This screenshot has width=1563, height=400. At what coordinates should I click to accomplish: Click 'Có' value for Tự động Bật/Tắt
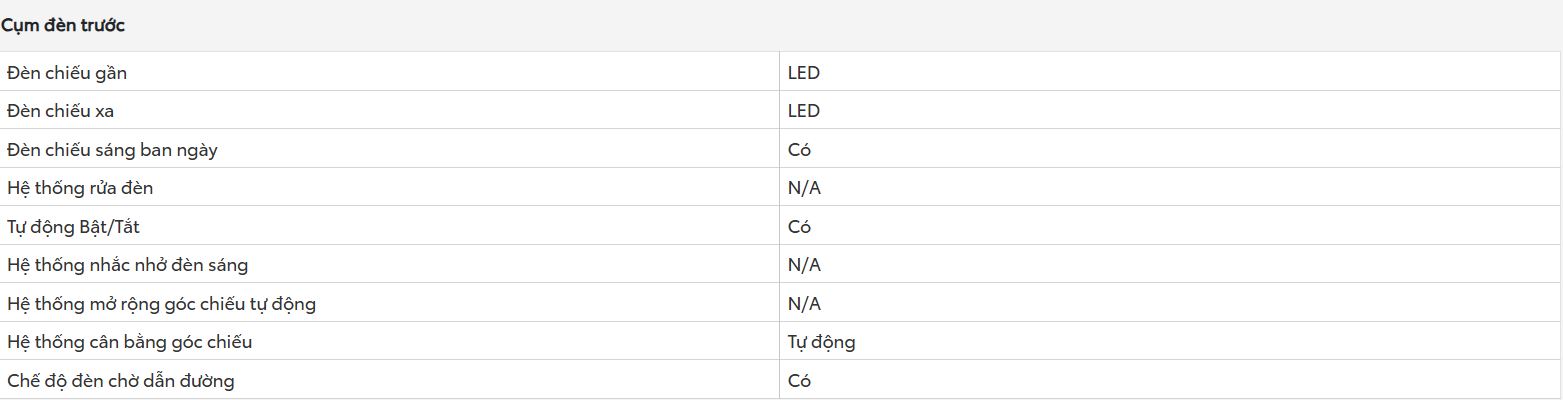[x=799, y=227]
